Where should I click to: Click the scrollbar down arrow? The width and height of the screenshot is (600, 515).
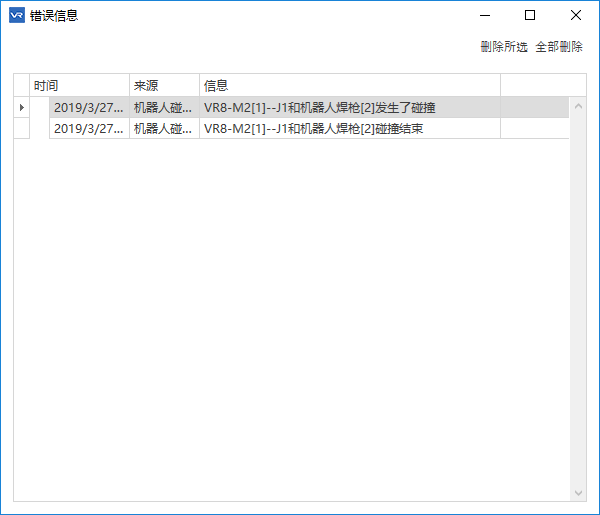(x=578, y=493)
